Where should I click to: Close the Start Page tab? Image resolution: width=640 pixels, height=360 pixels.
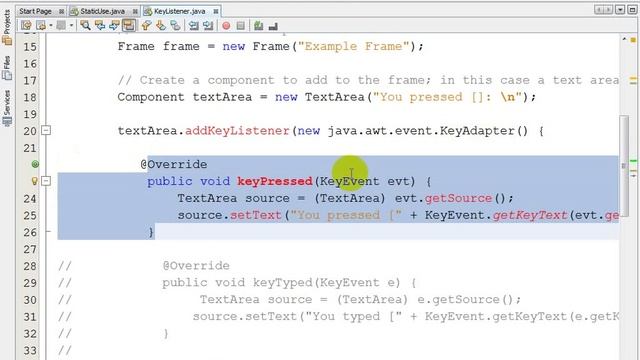(x=62, y=11)
